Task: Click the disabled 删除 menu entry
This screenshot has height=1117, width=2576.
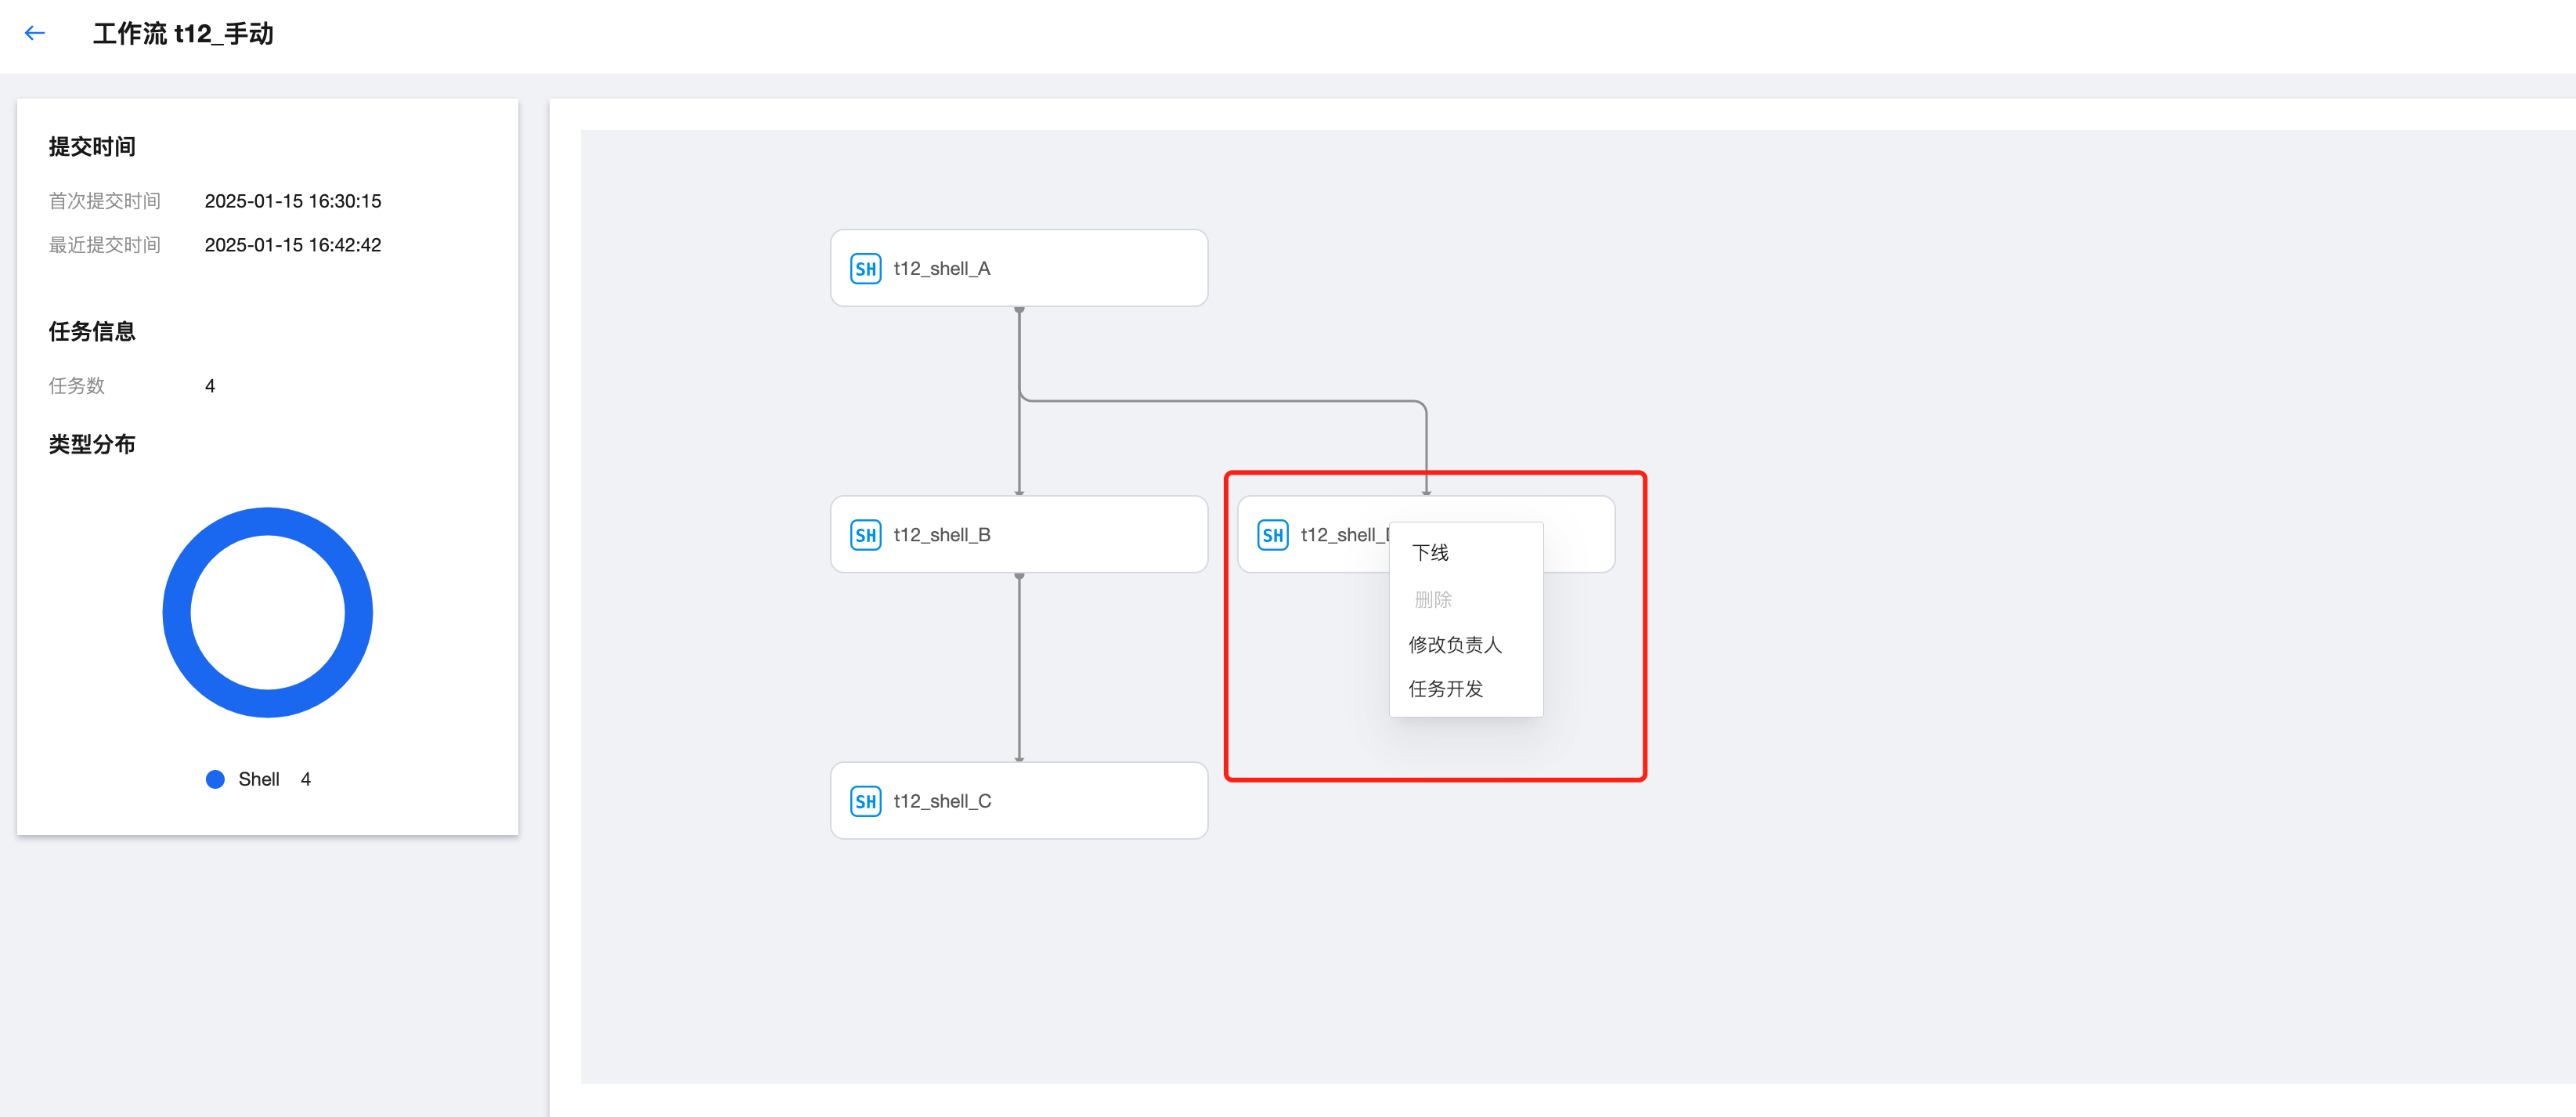Action: (x=1433, y=600)
